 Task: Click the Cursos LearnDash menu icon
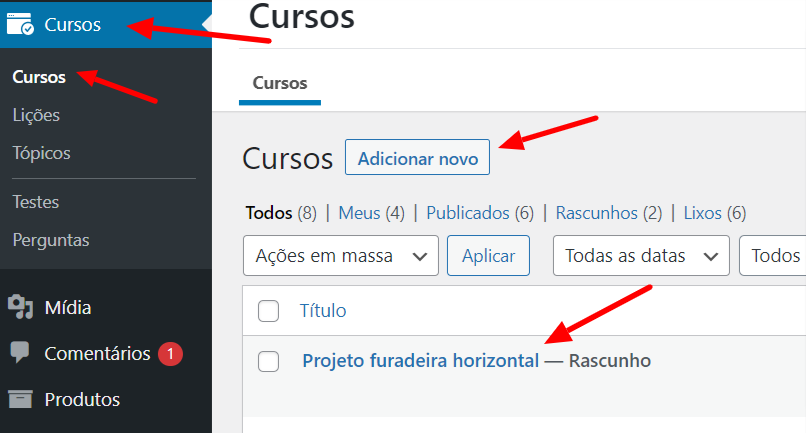tap(21, 24)
